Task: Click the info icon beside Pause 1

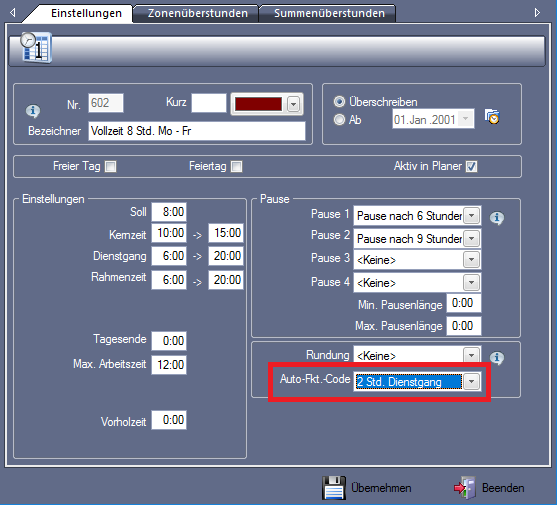Action: click(x=497, y=218)
